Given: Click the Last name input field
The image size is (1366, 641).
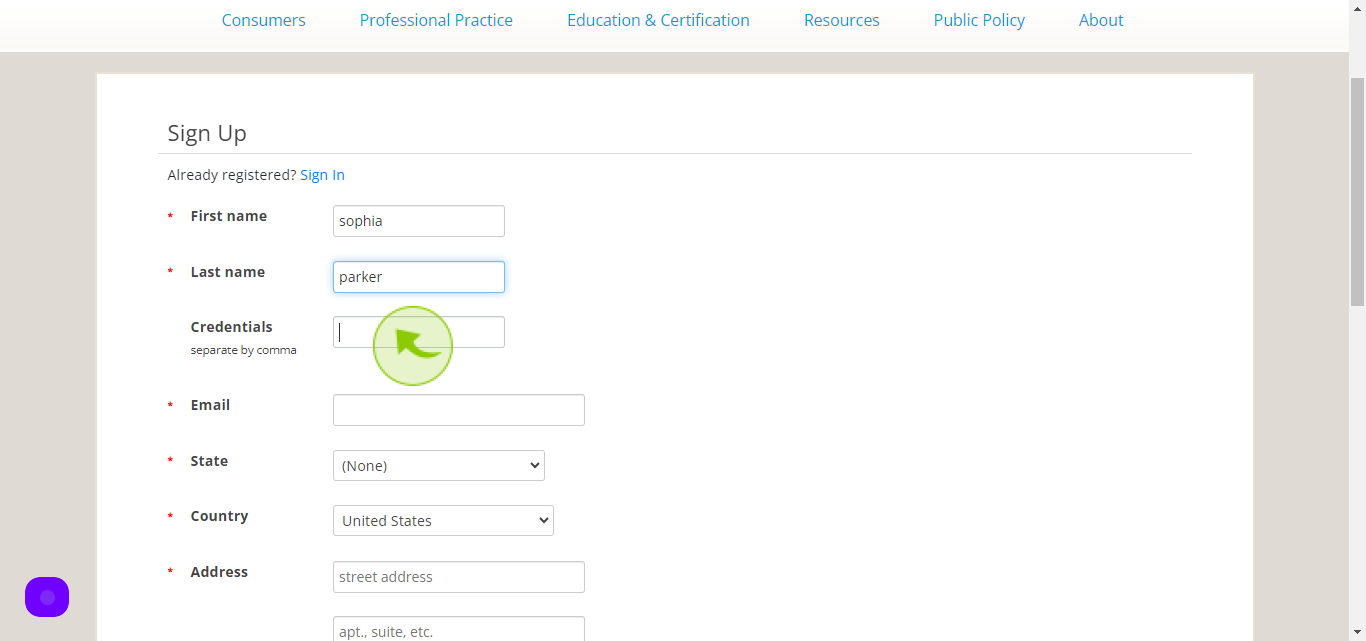Looking at the screenshot, I should [x=419, y=277].
